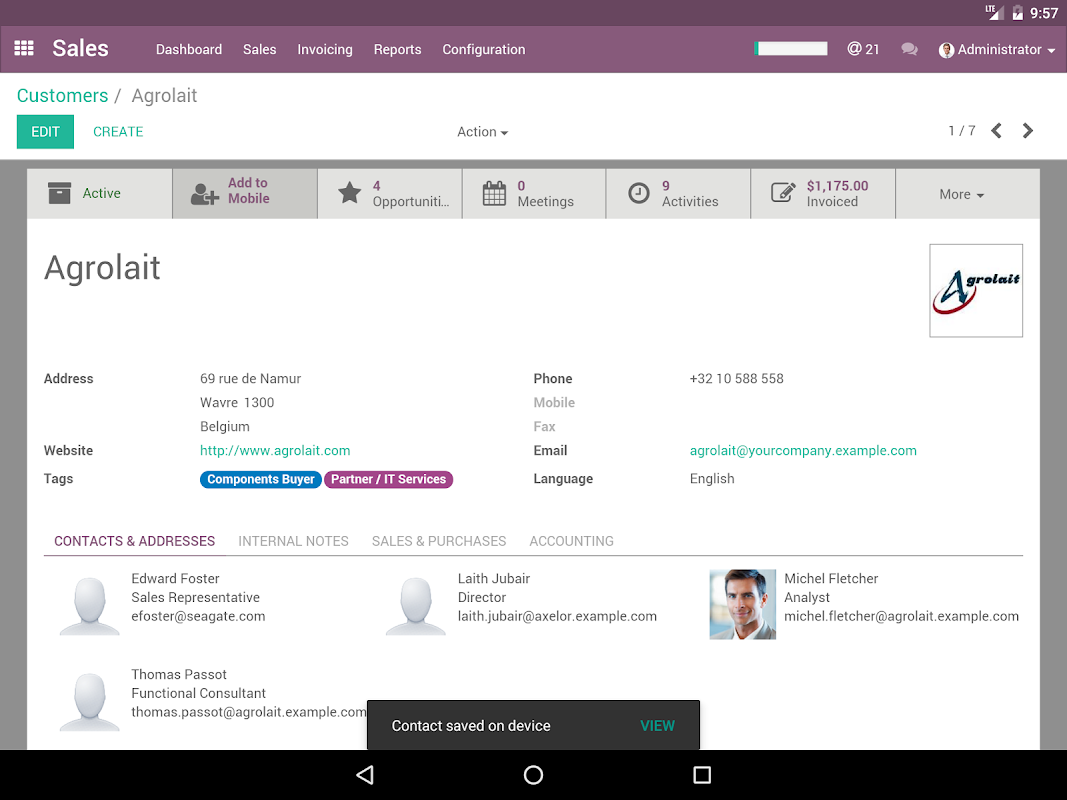Tap Android recent apps square button

point(702,775)
